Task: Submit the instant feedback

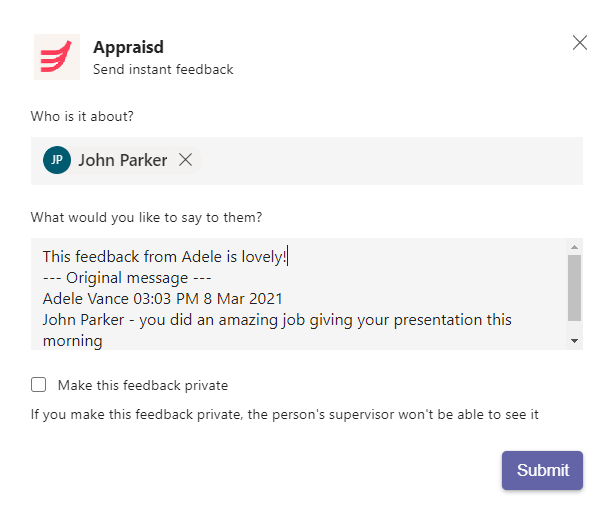Action: [x=542, y=470]
